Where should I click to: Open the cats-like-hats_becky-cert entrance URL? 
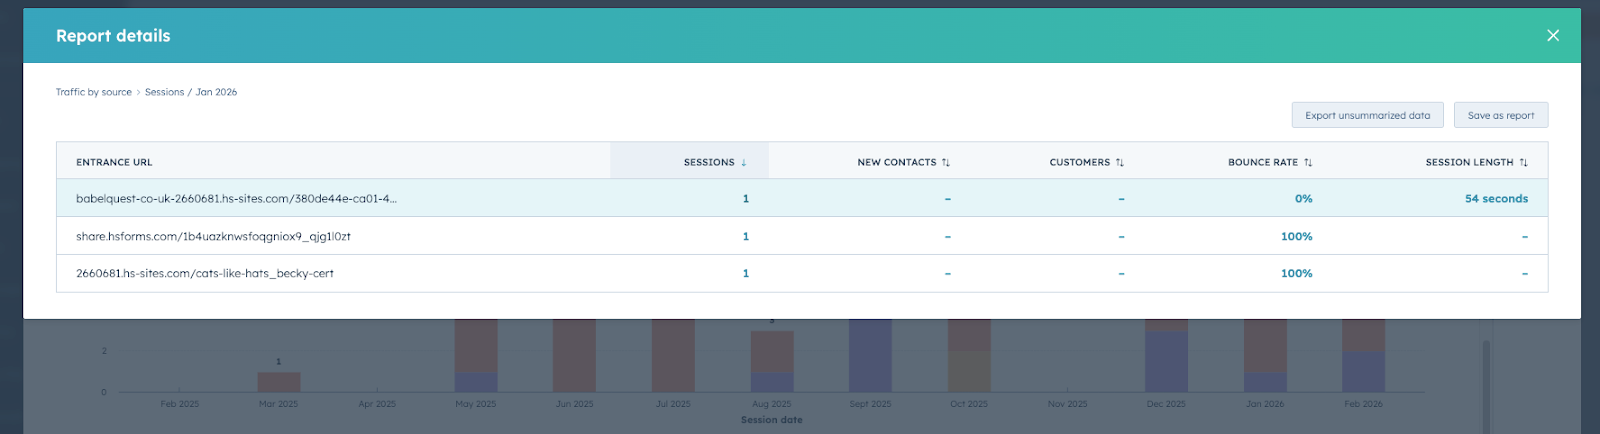[205, 274]
